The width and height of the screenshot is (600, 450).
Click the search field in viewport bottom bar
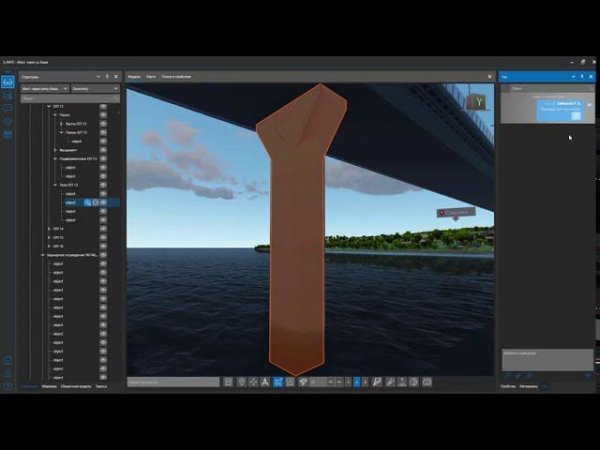[173, 382]
